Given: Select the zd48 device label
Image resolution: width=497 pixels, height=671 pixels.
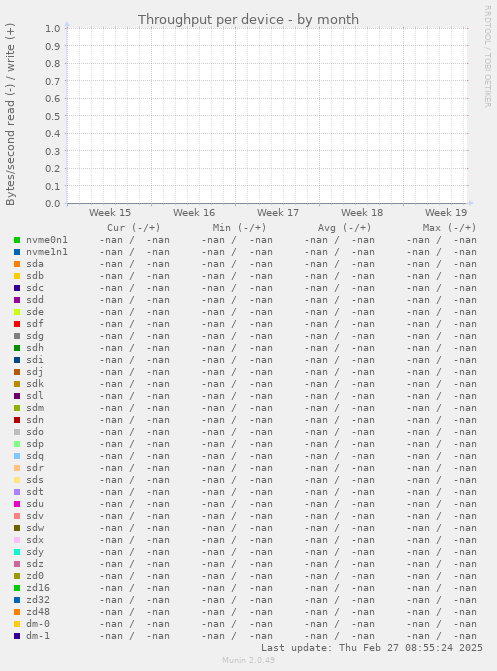Looking at the screenshot, I should click(x=38, y=612).
